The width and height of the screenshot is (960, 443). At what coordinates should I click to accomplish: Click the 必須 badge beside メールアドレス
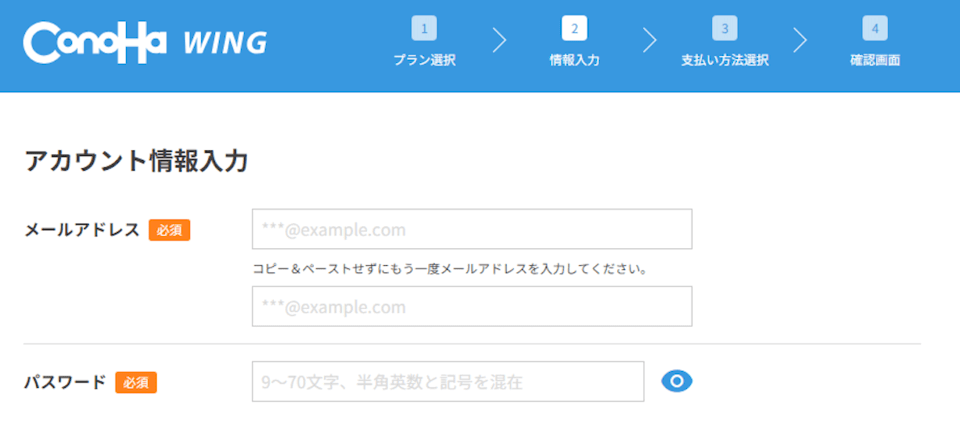point(169,230)
